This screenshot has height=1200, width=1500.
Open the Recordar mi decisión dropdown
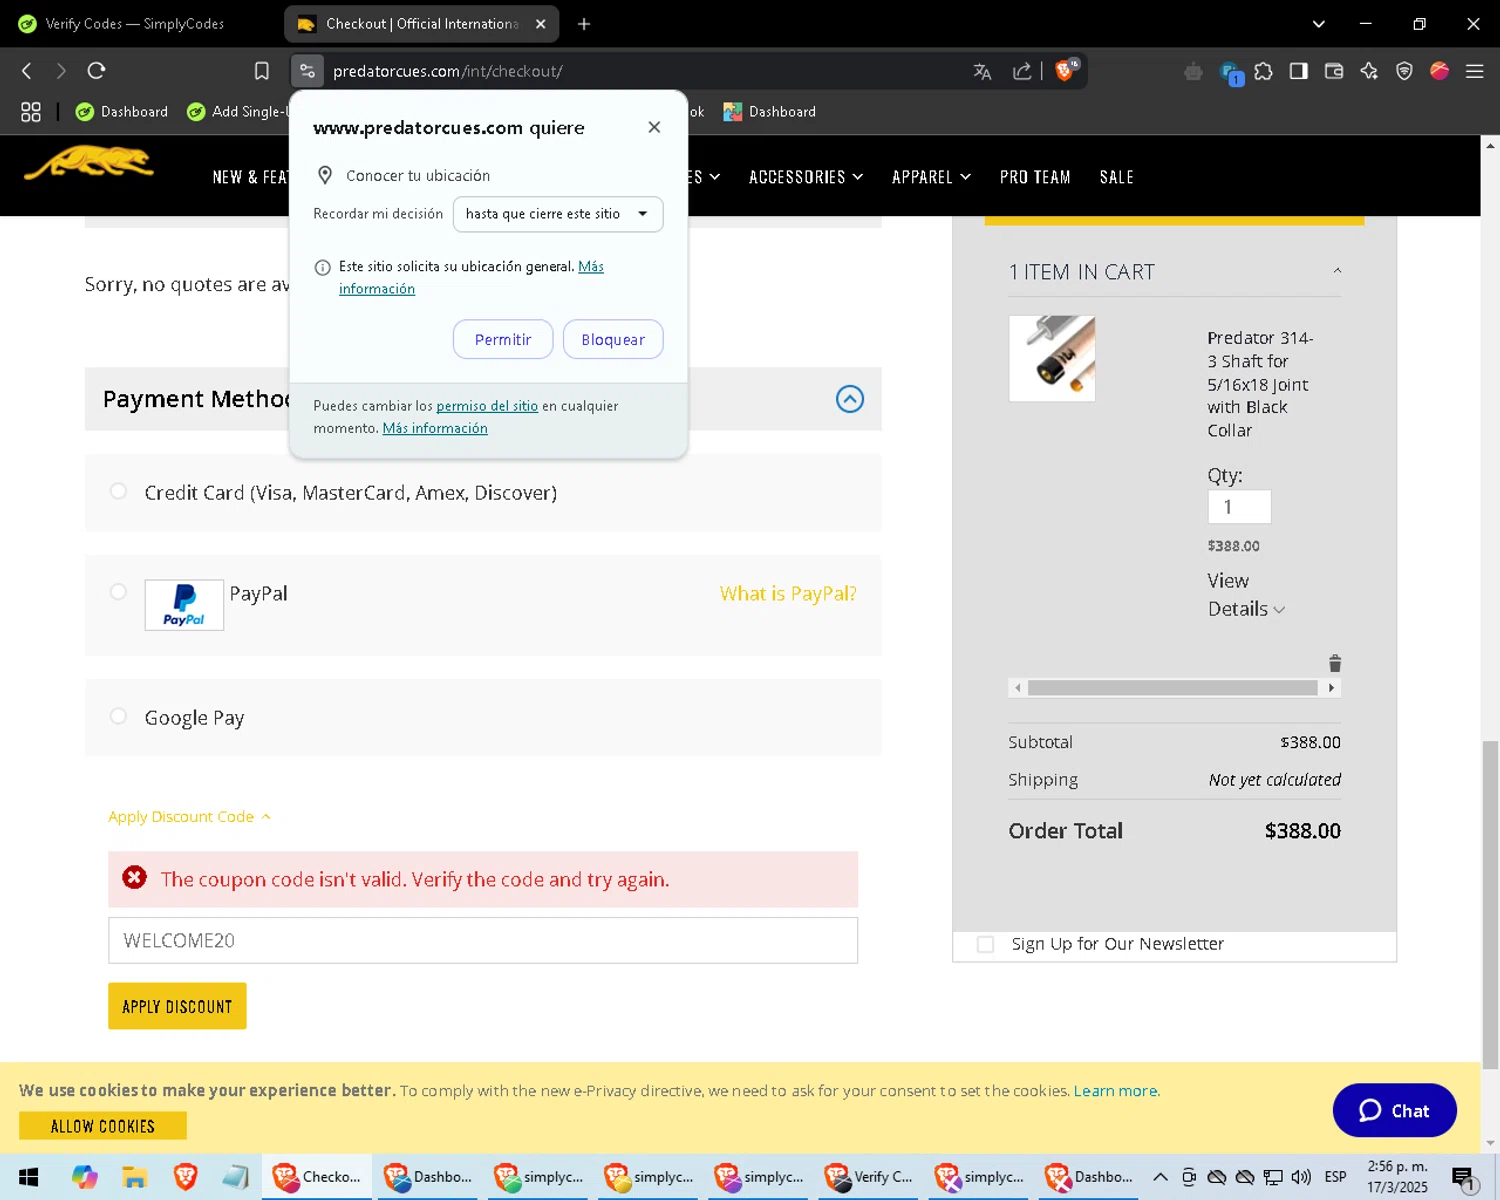[x=558, y=214]
